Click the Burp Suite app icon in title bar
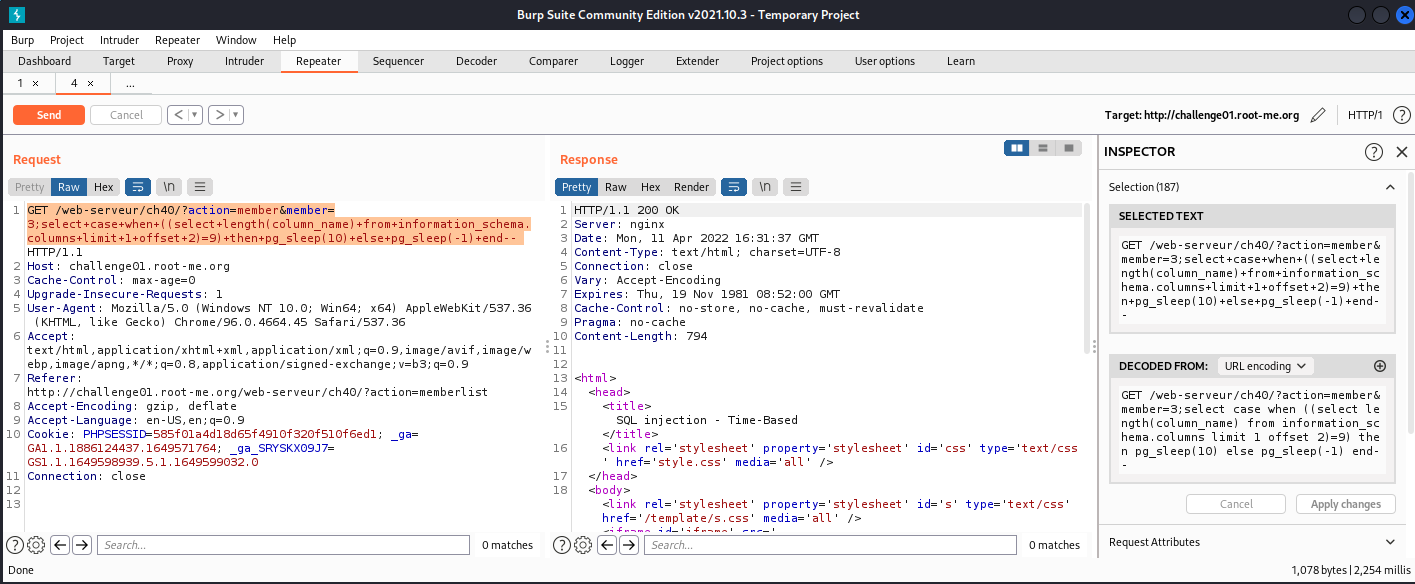 [16, 15]
